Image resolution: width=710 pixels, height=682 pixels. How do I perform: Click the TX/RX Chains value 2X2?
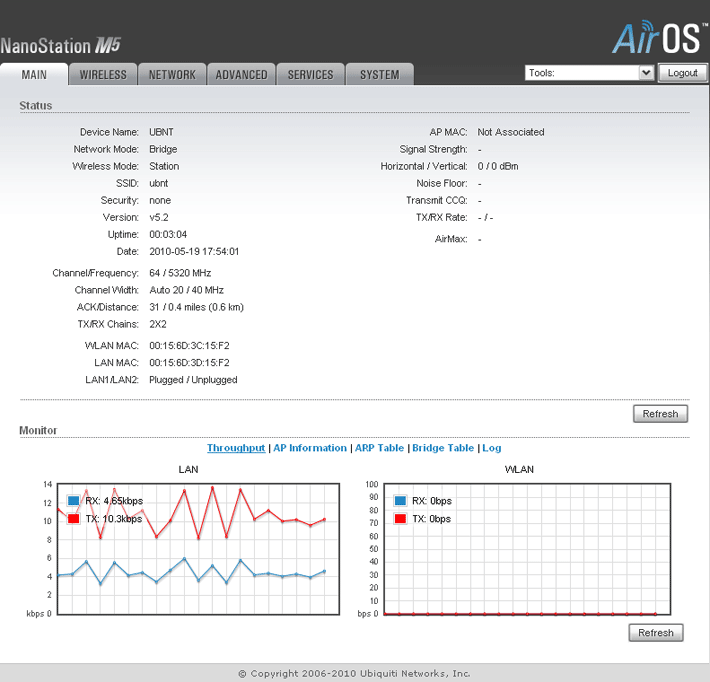(158, 324)
